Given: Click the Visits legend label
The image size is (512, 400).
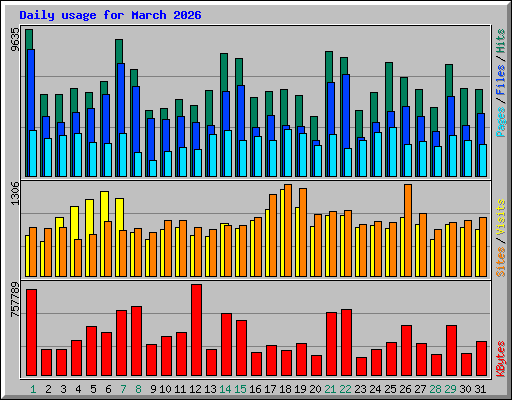Looking at the screenshot, I should pyautogui.click(x=500, y=218).
